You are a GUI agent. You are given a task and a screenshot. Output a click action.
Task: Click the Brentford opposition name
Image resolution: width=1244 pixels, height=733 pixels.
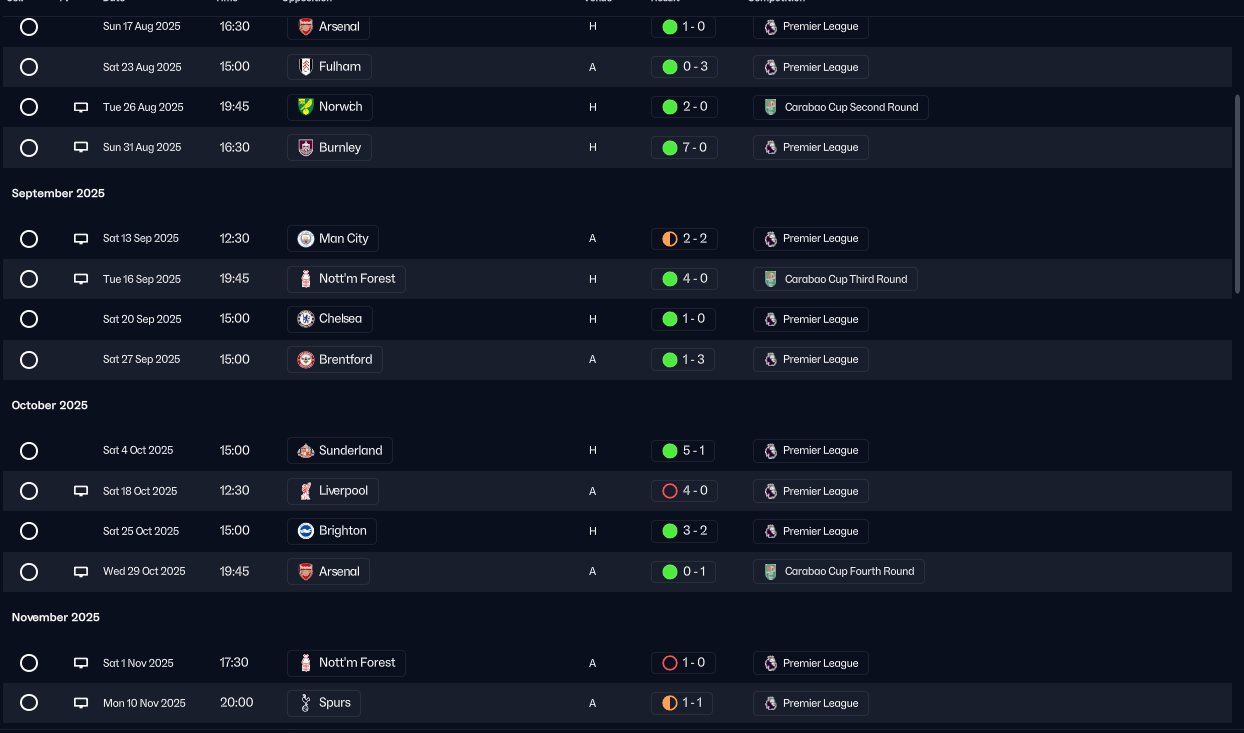click(345, 359)
